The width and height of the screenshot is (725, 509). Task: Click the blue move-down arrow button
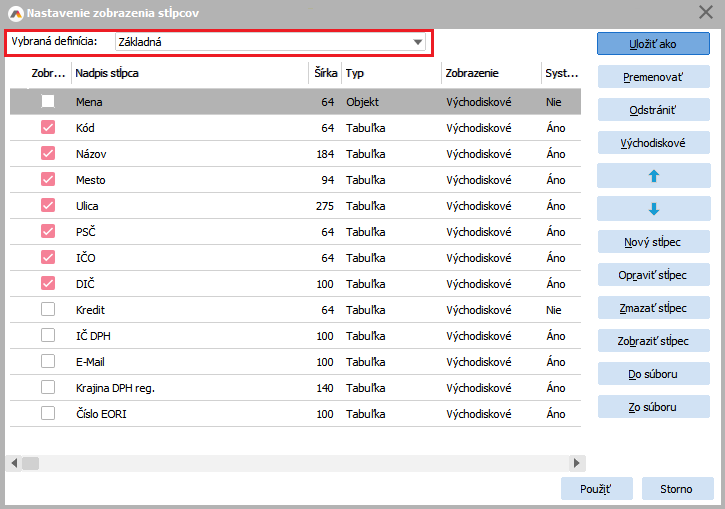[x=653, y=209]
